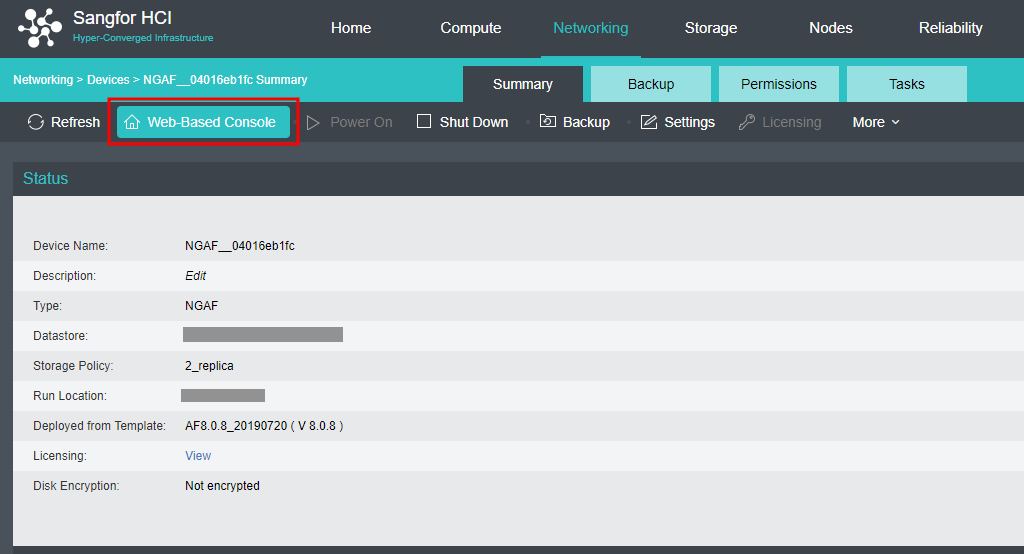Click the Type value NGAF
This screenshot has height=554, width=1024.
pyautogui.click(x=201, y=306)
